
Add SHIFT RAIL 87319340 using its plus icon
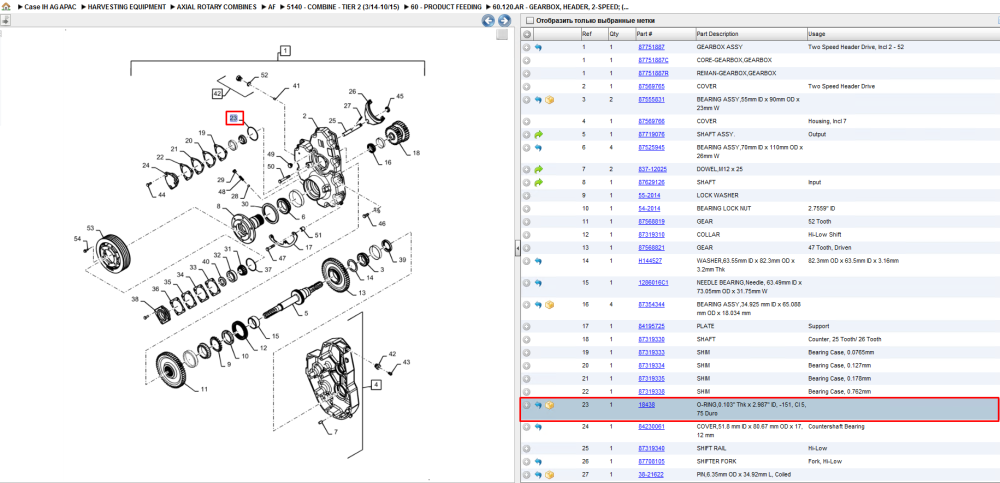527,449
